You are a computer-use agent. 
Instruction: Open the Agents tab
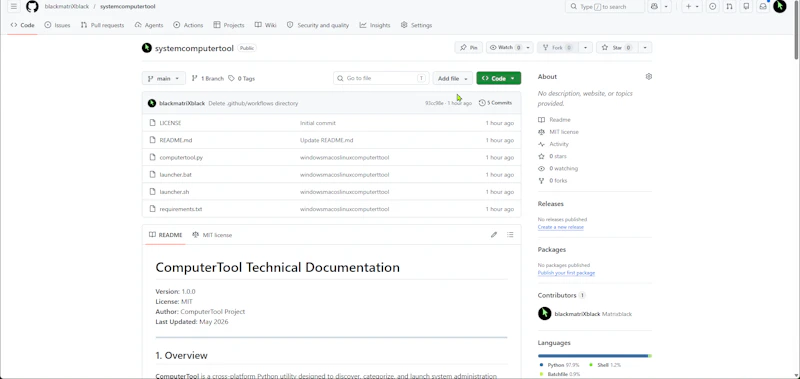pos(149,25)
